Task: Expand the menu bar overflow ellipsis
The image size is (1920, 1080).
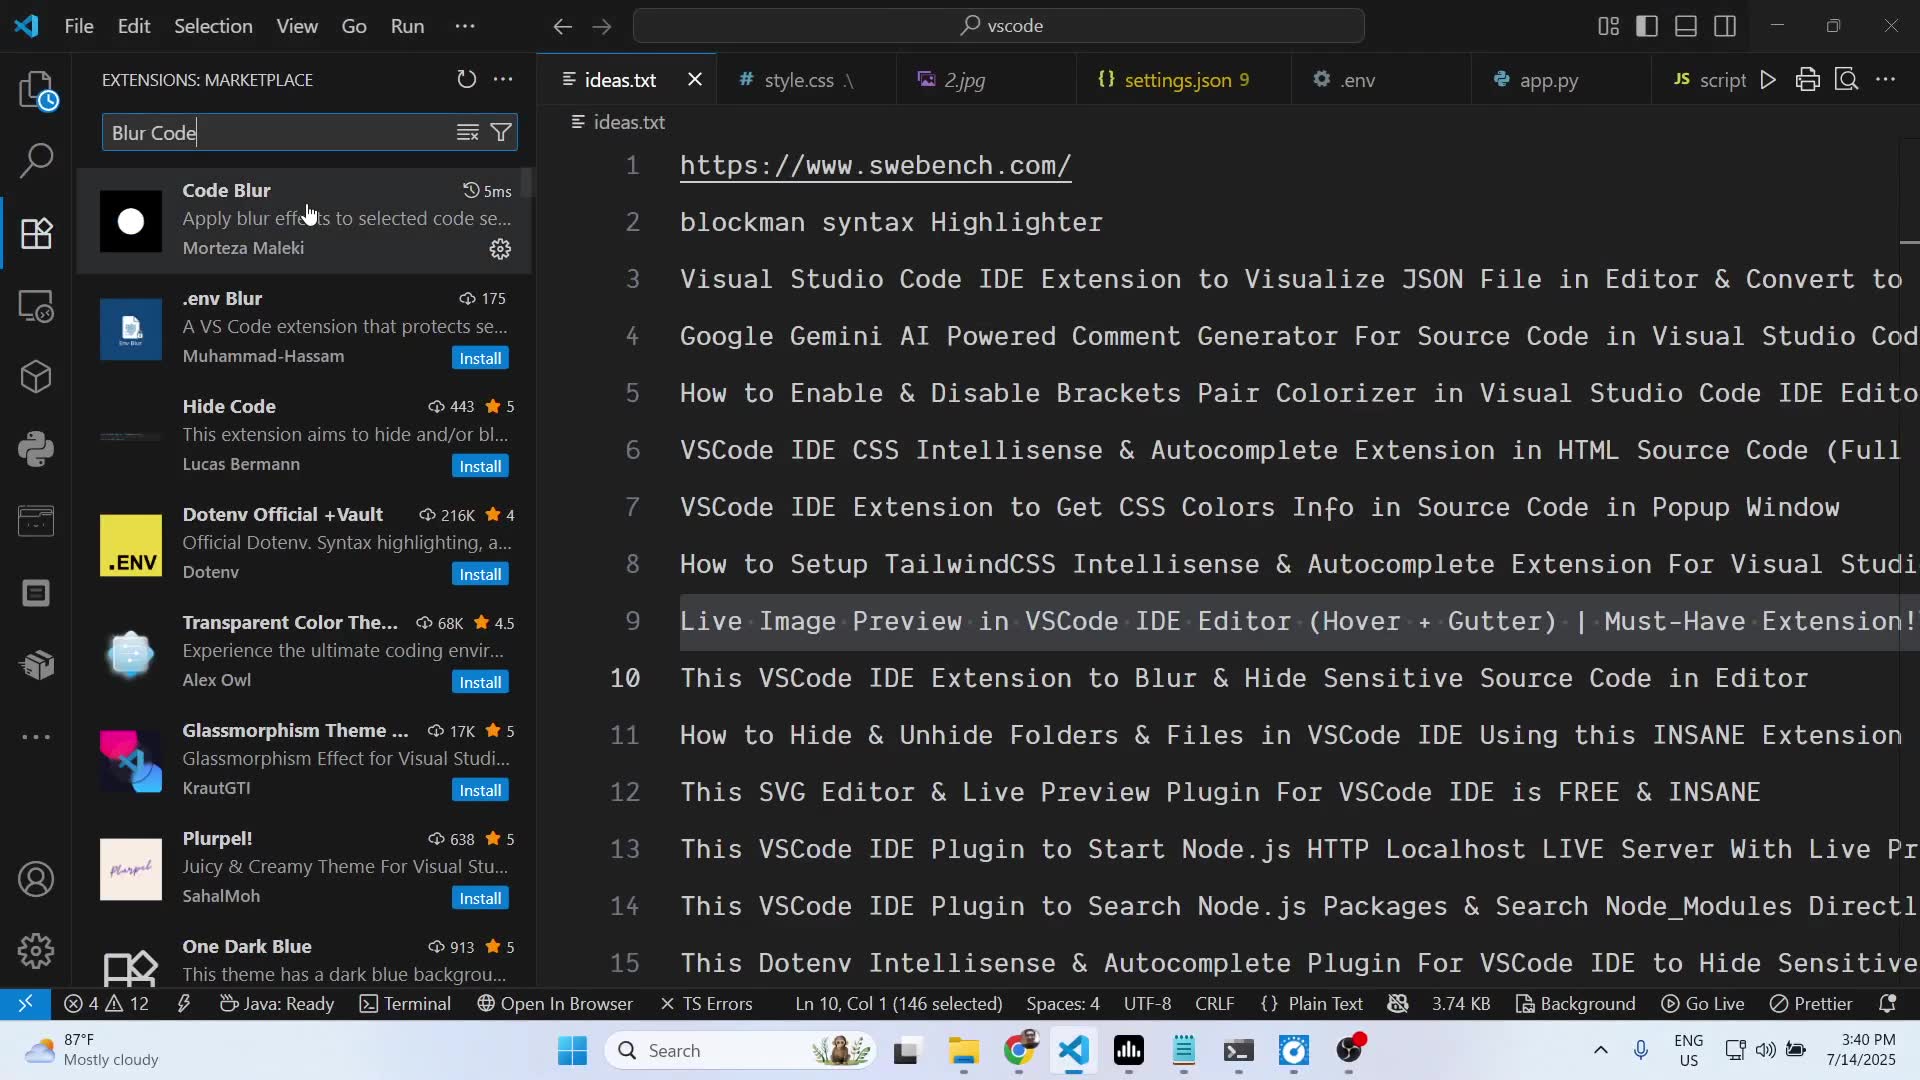Action: pyautogui.click(x=465, y=26)
